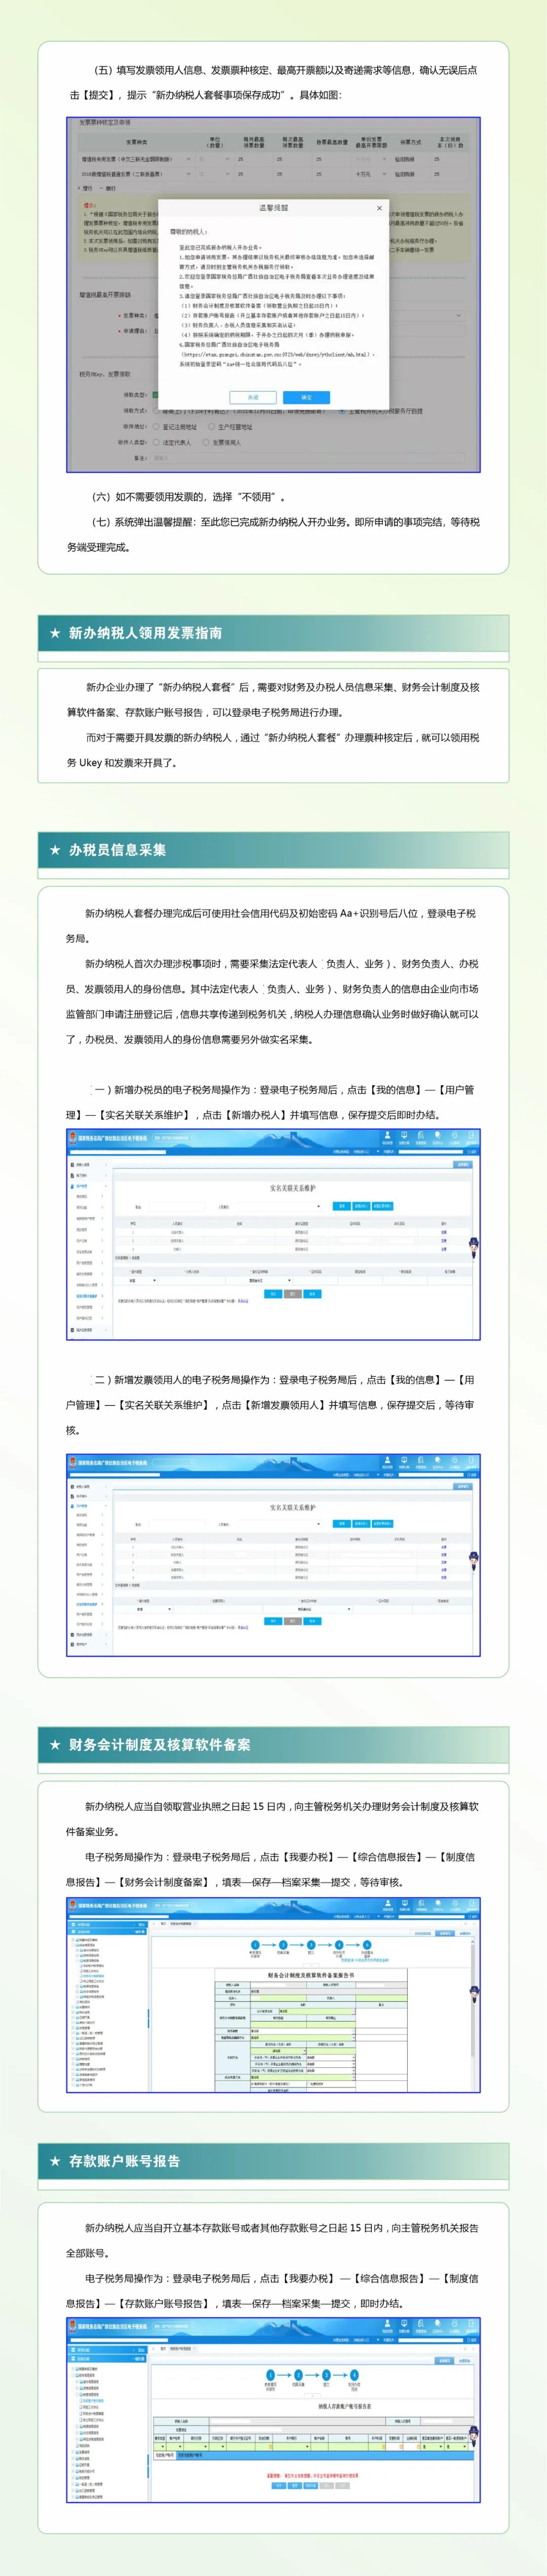Viewport: 547px width, 2576px height.
Task: Click the 新办纳税人领用发票指南 section heading
Action: click(145, 633)
